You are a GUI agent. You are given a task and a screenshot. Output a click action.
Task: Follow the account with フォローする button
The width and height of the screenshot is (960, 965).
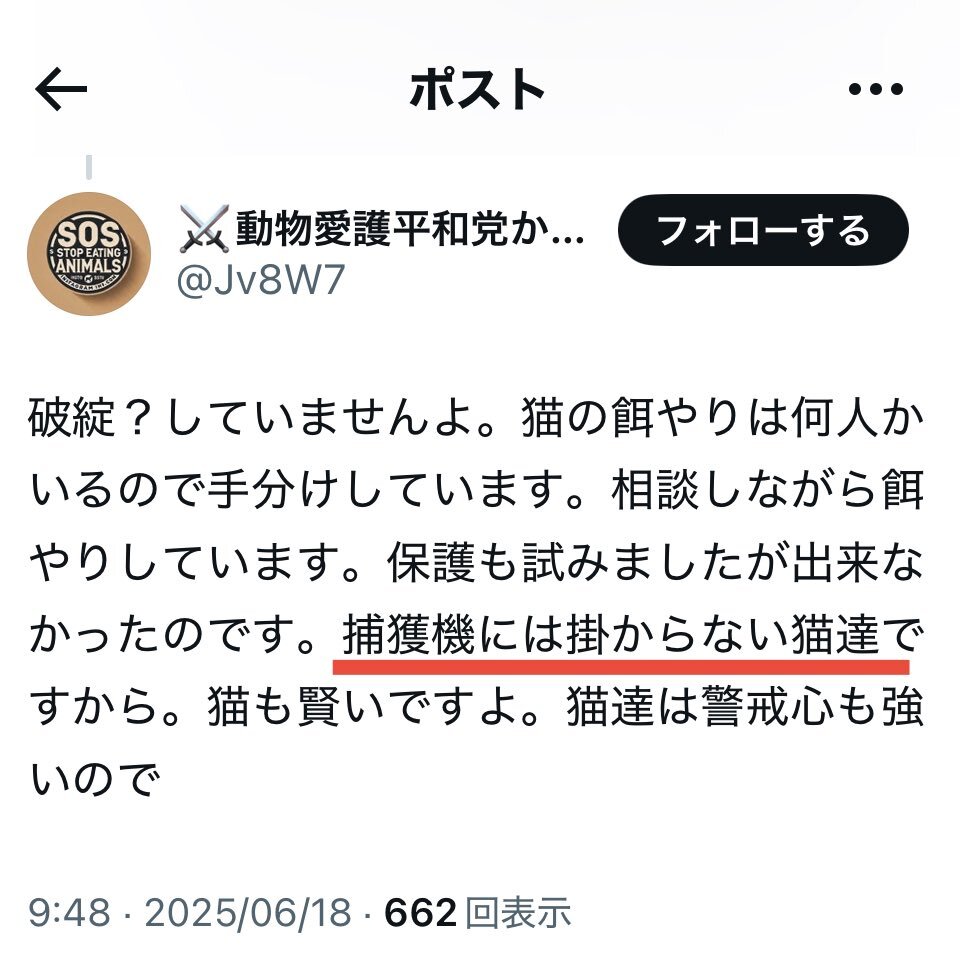tap(763, 230)
